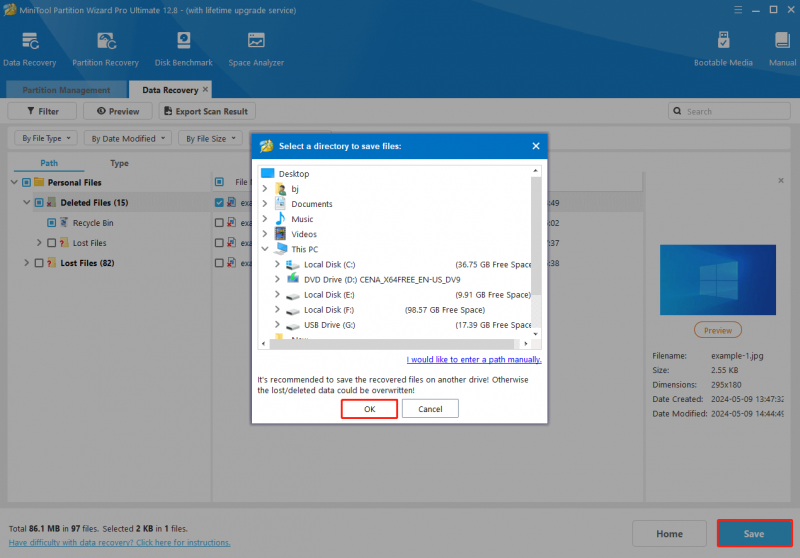This screenshot has height=558, width=800.
Task: Select Local Disk (C:) drive icon
Action: (292, 265)
